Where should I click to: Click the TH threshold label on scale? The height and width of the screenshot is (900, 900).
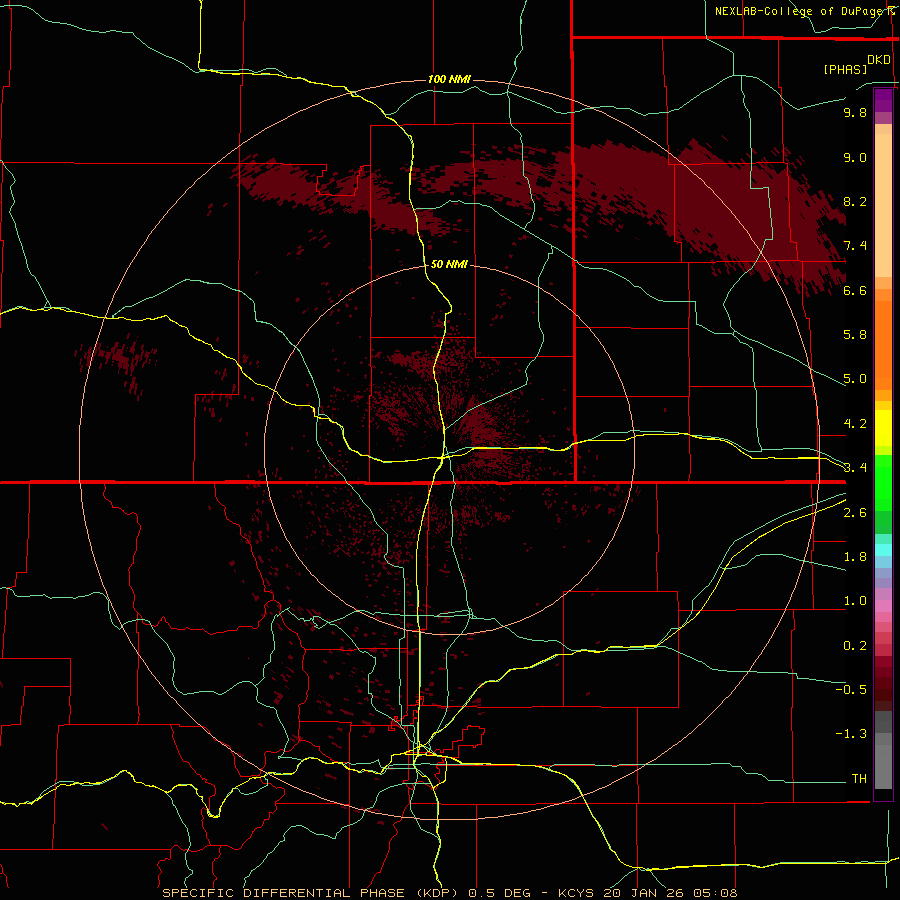click(x=859, y=779)
